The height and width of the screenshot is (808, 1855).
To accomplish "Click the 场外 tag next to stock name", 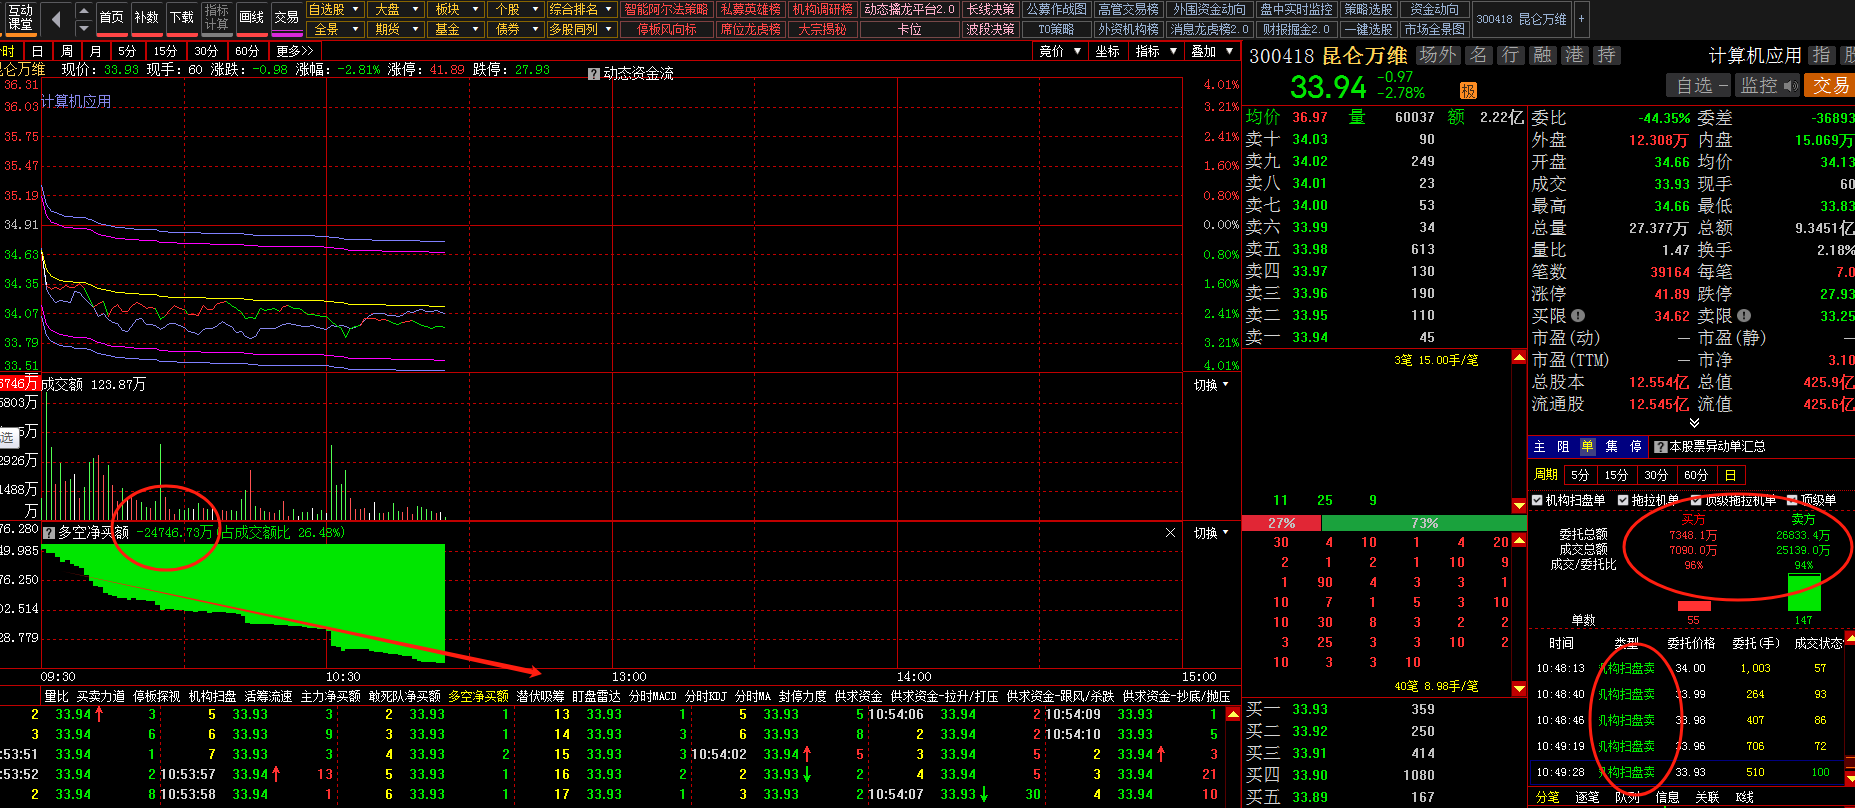I will click(x=1438, y=55).
